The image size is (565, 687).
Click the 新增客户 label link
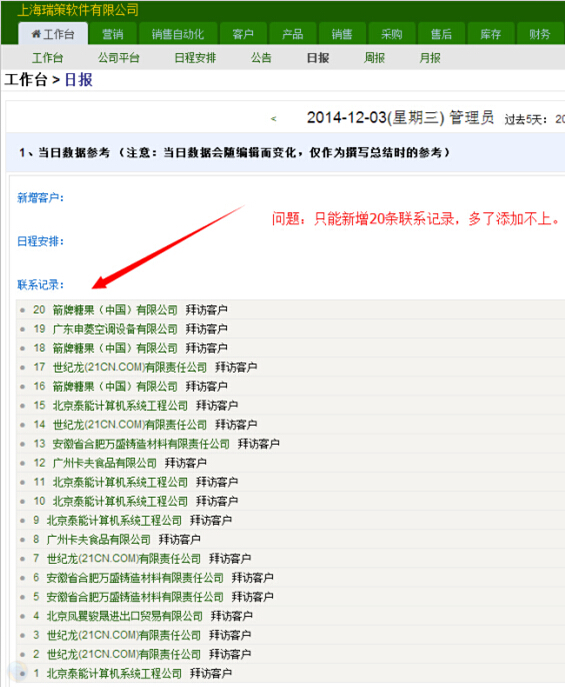click(40, 198)
